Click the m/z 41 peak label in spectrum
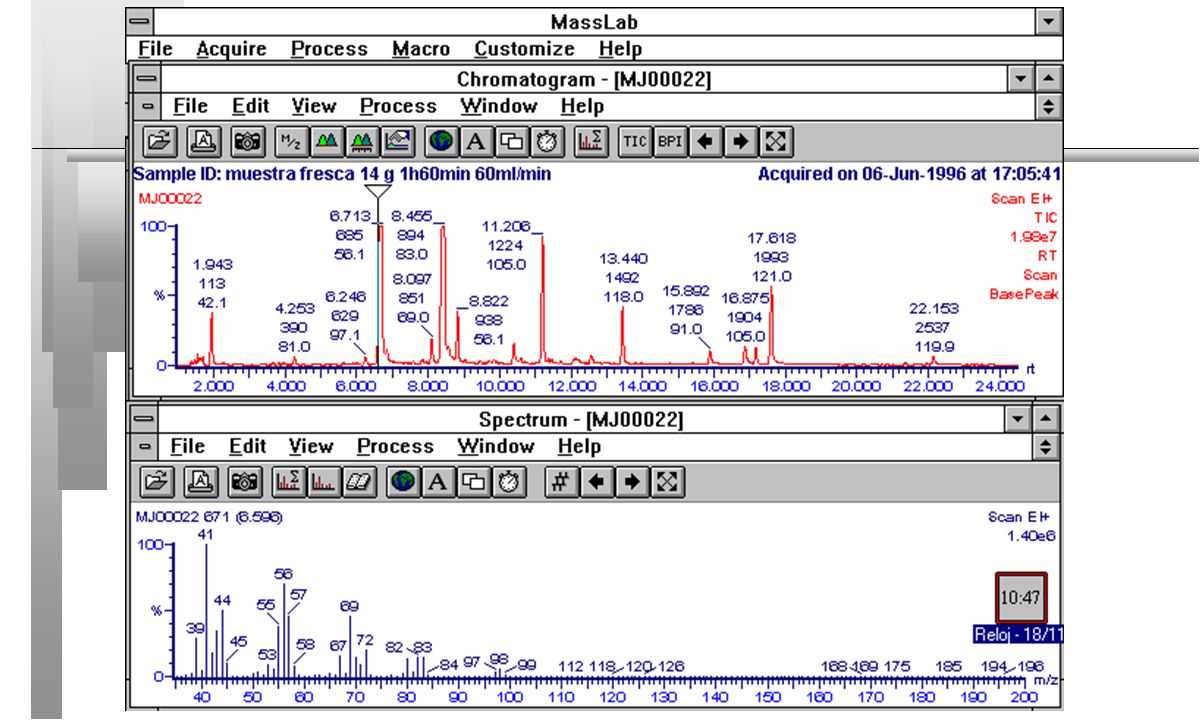Image resolution: width=1200 pixels, height=720 pixels. point(206,535)
